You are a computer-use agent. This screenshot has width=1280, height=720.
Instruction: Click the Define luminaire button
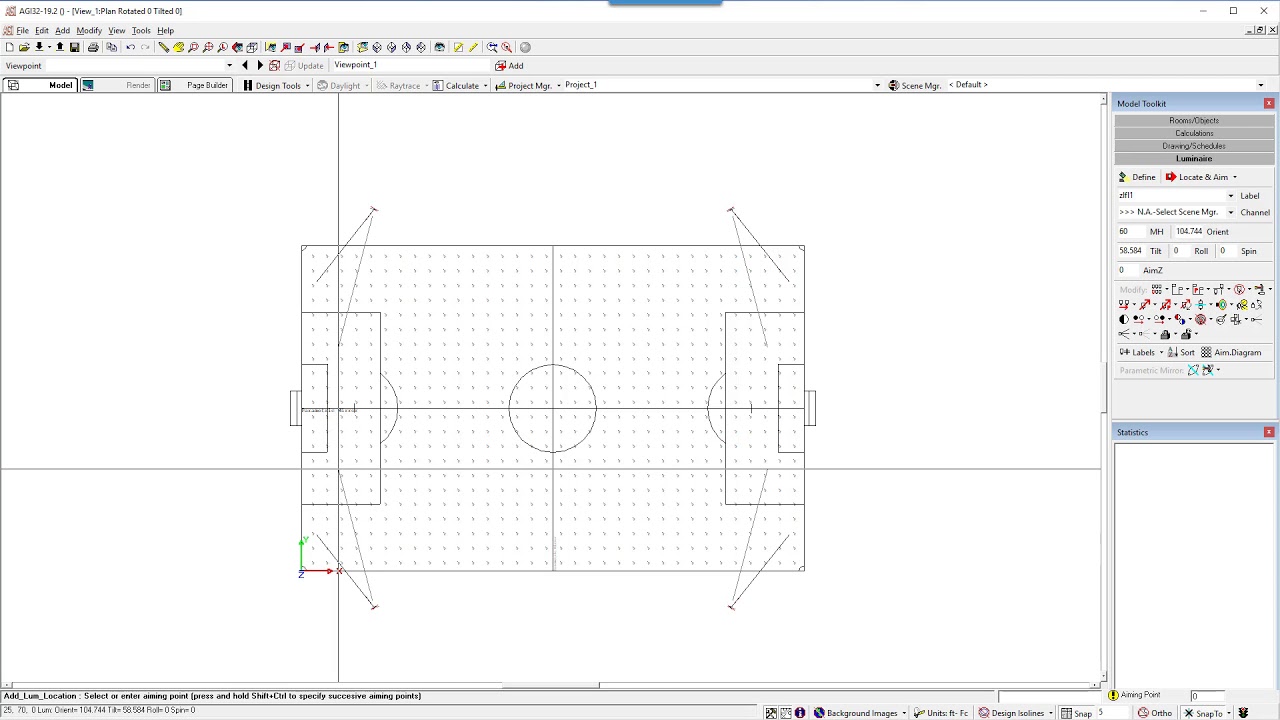1137,177
